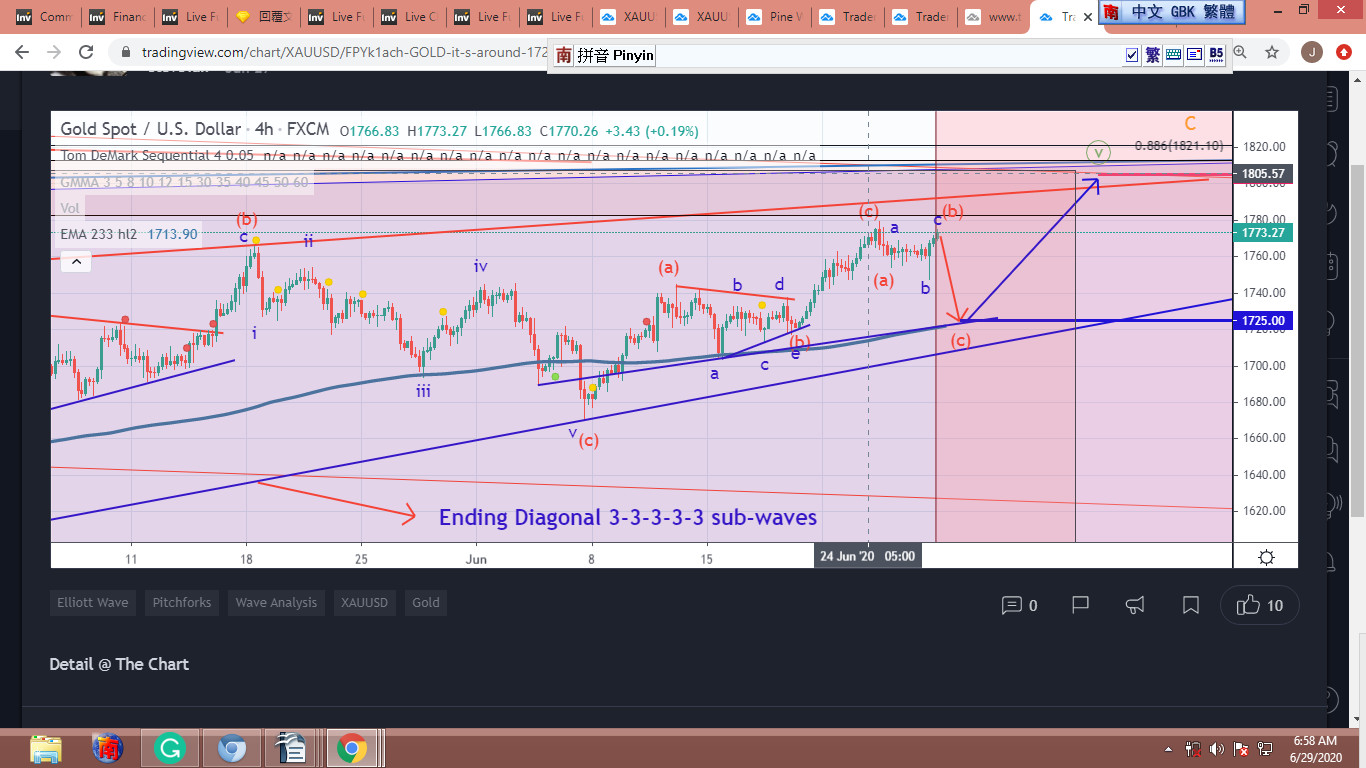
Task: Reload the TradingView page
Action: [x=86, y=52]
